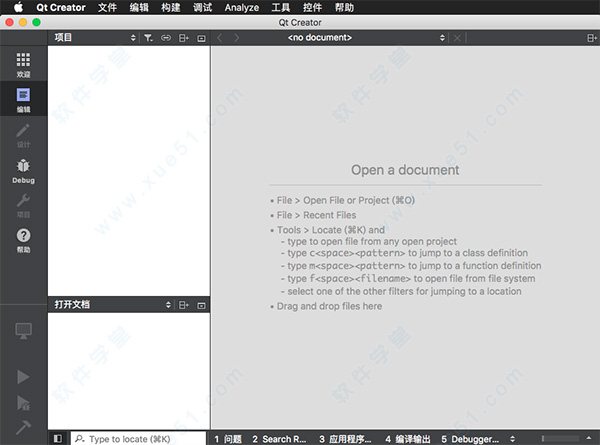The image size is (600, 445).
Task: Close the Open Documents panel
Action: (201, 305)
